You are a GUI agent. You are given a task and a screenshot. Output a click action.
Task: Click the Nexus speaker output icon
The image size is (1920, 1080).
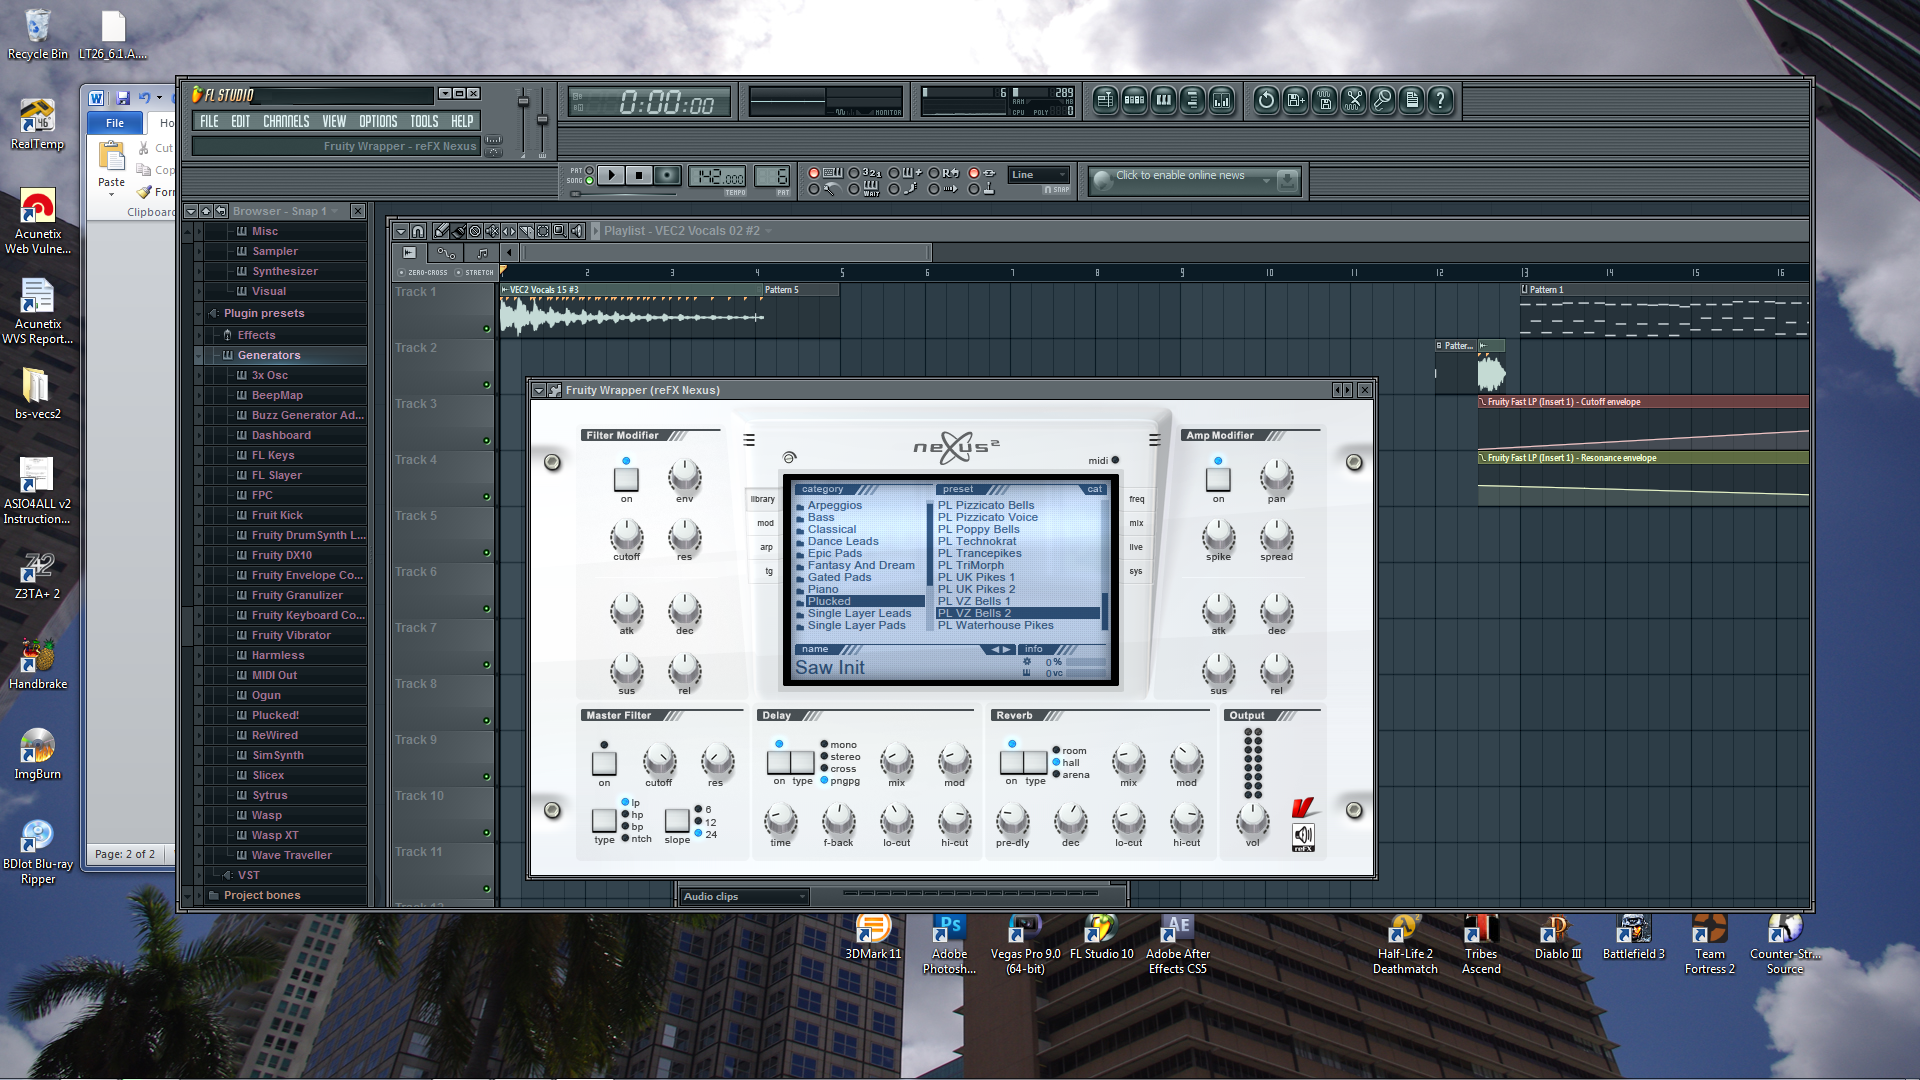click(1303, 836)
